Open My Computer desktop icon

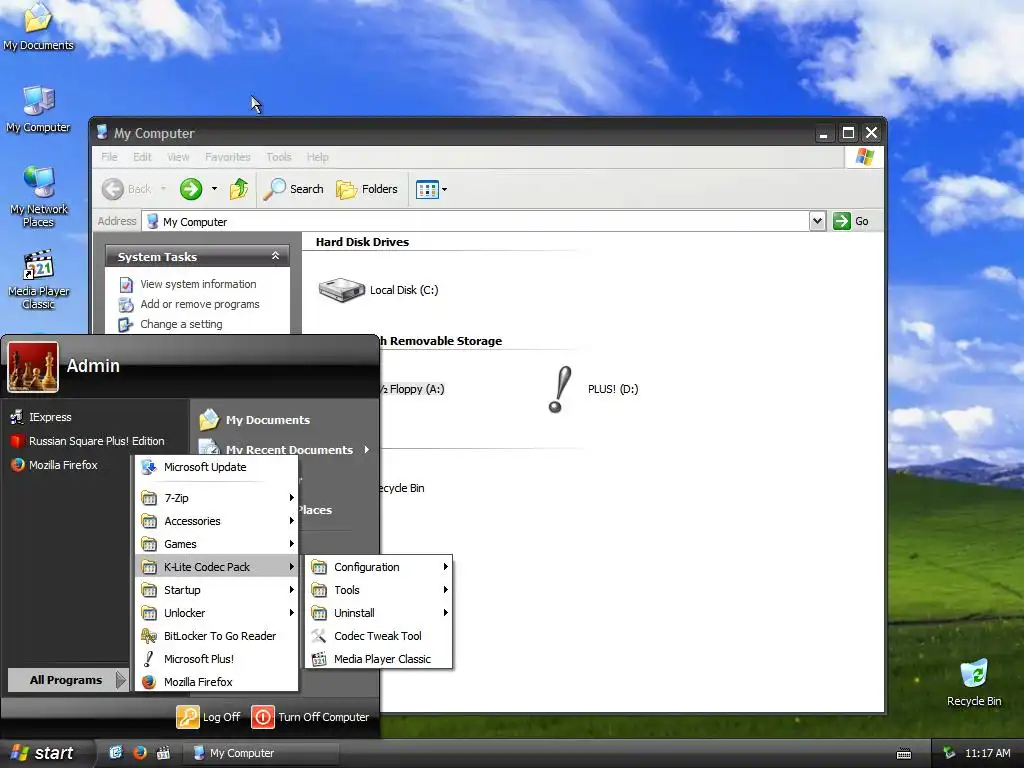point(38,108)
